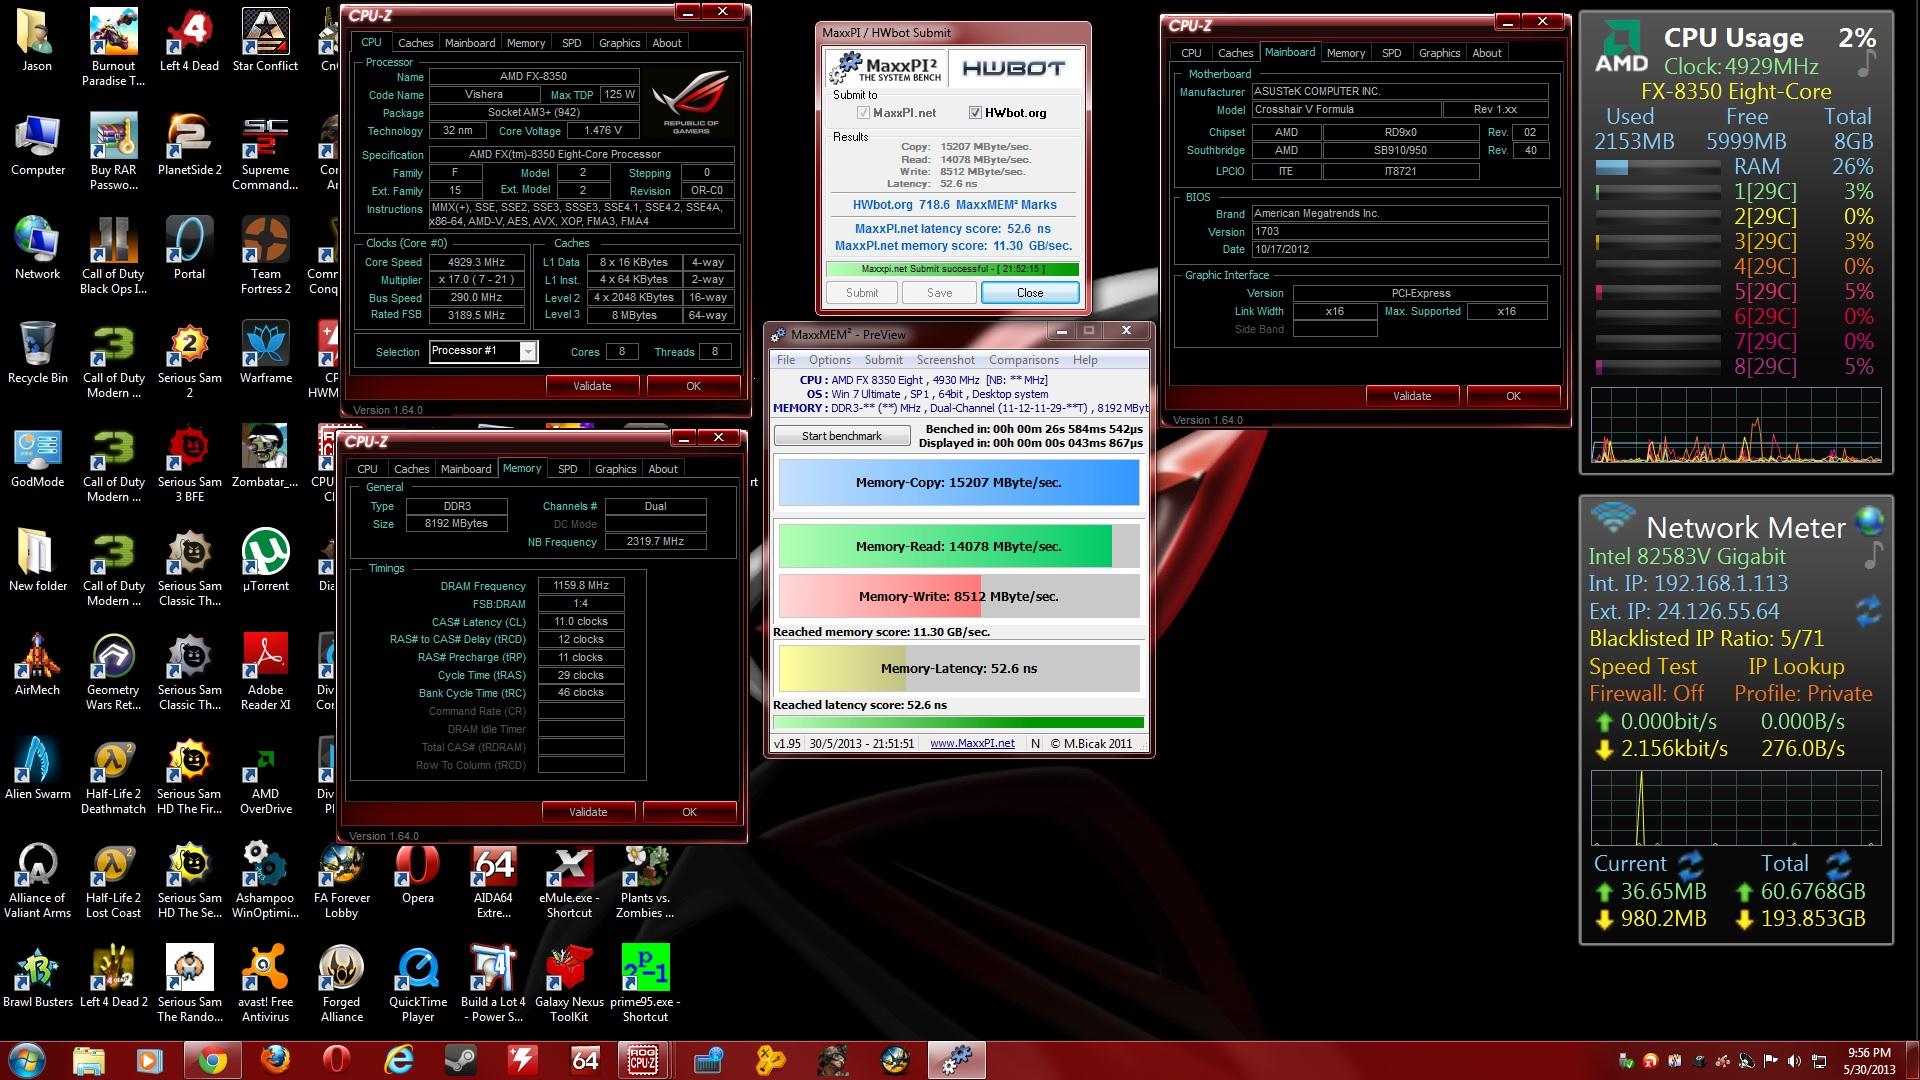The image size is (1920, 1080).
Task: Click Validate in the CPU-Z mainboard window
Action: coord(1412,396)
